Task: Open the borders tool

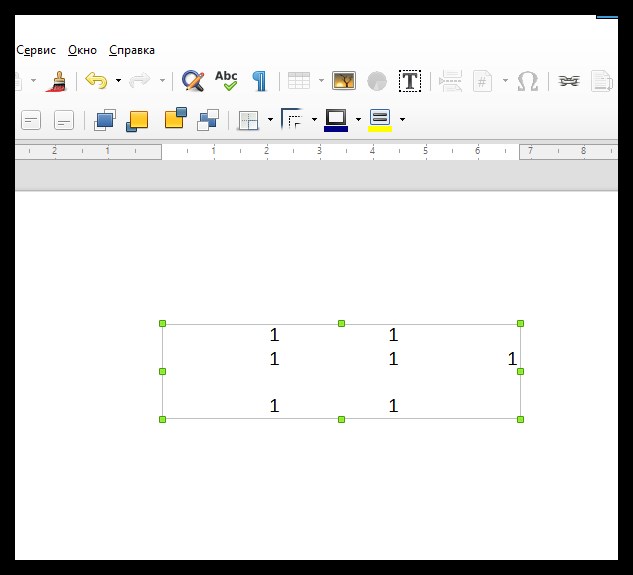Action: click(x=248, y=120)
